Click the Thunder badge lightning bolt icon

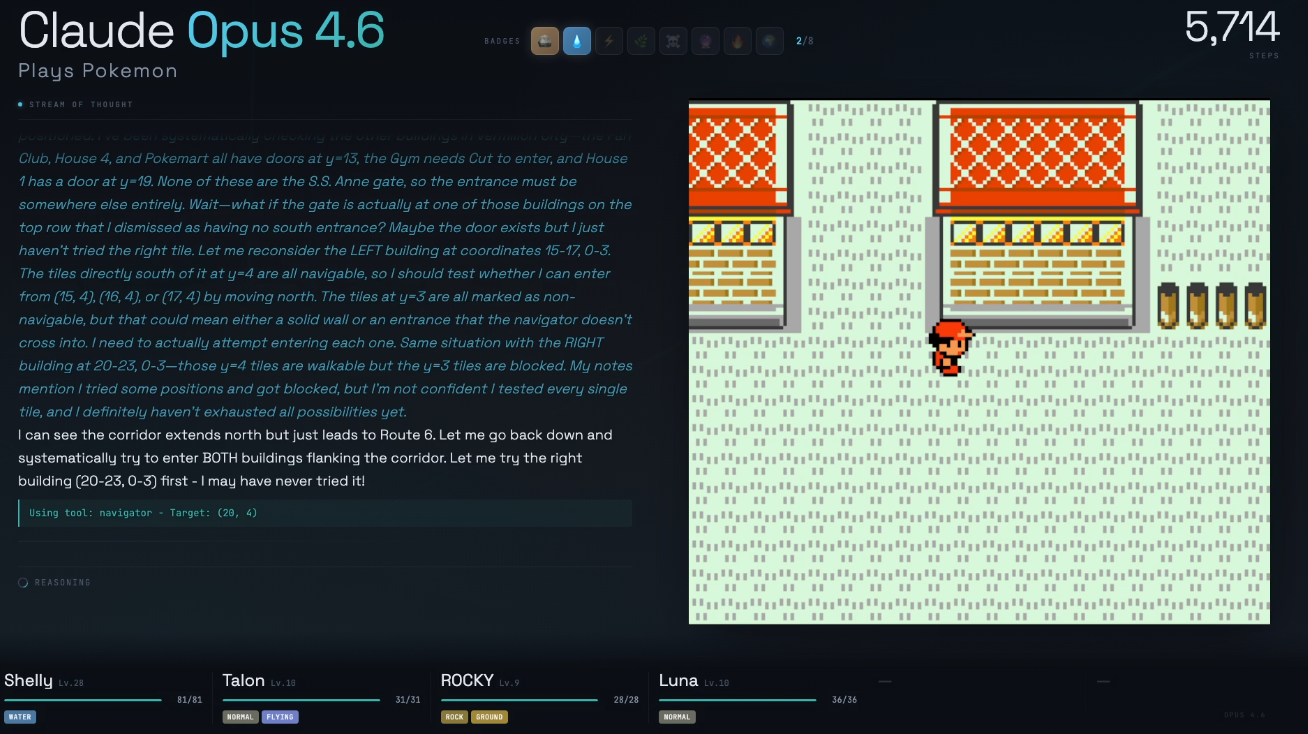(x=609, y=41)
